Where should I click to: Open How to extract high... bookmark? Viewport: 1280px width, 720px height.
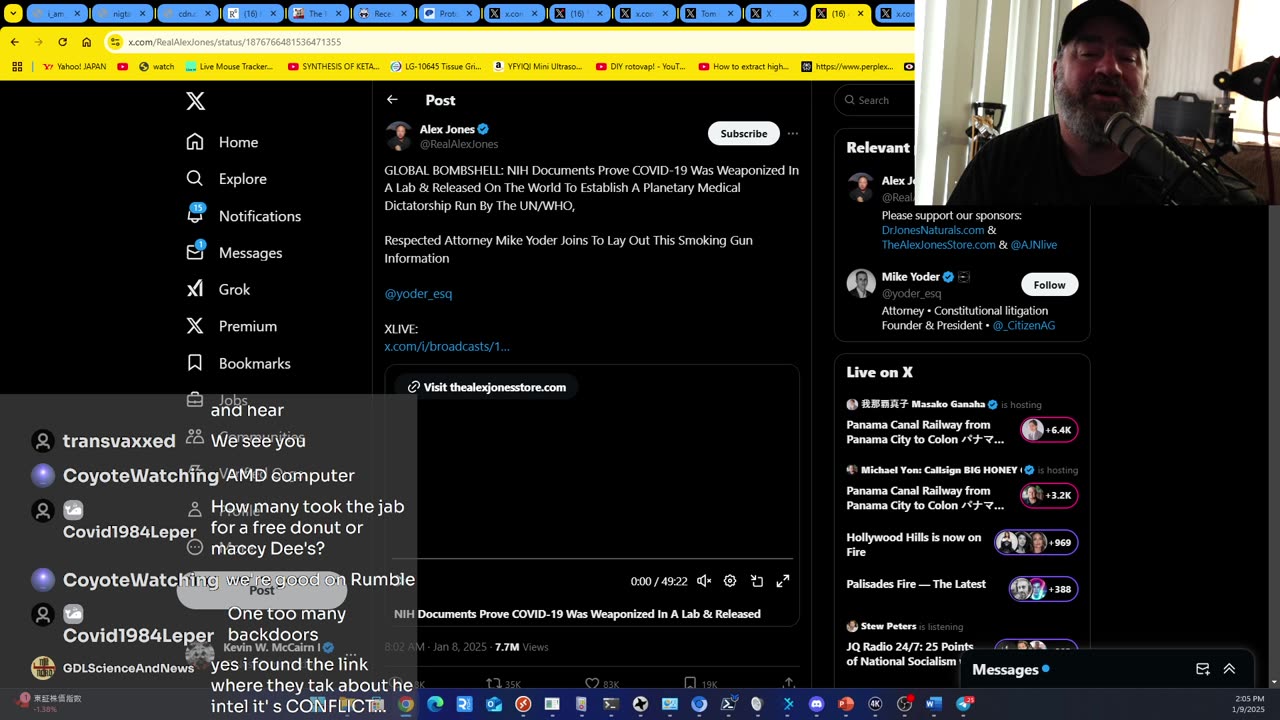click(743, 67)
